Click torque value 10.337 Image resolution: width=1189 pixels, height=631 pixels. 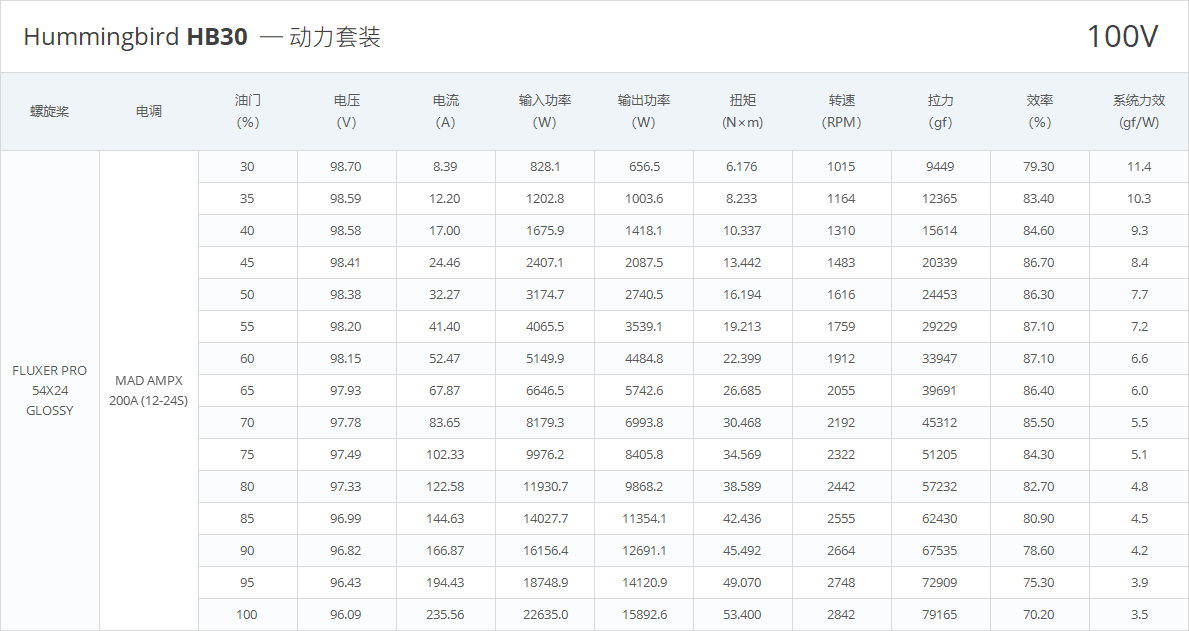[742, 231]
